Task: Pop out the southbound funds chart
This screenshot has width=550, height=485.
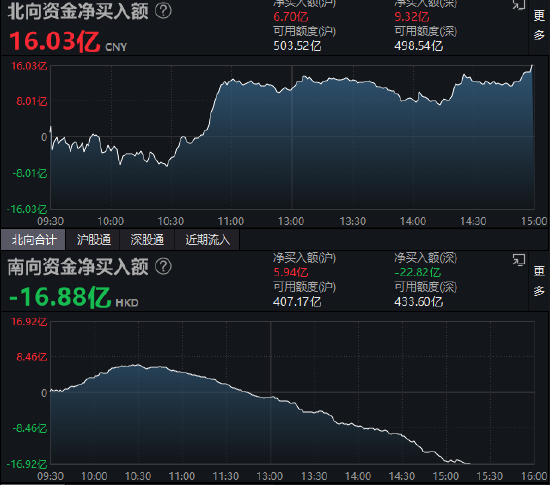Action: (519, 260)
